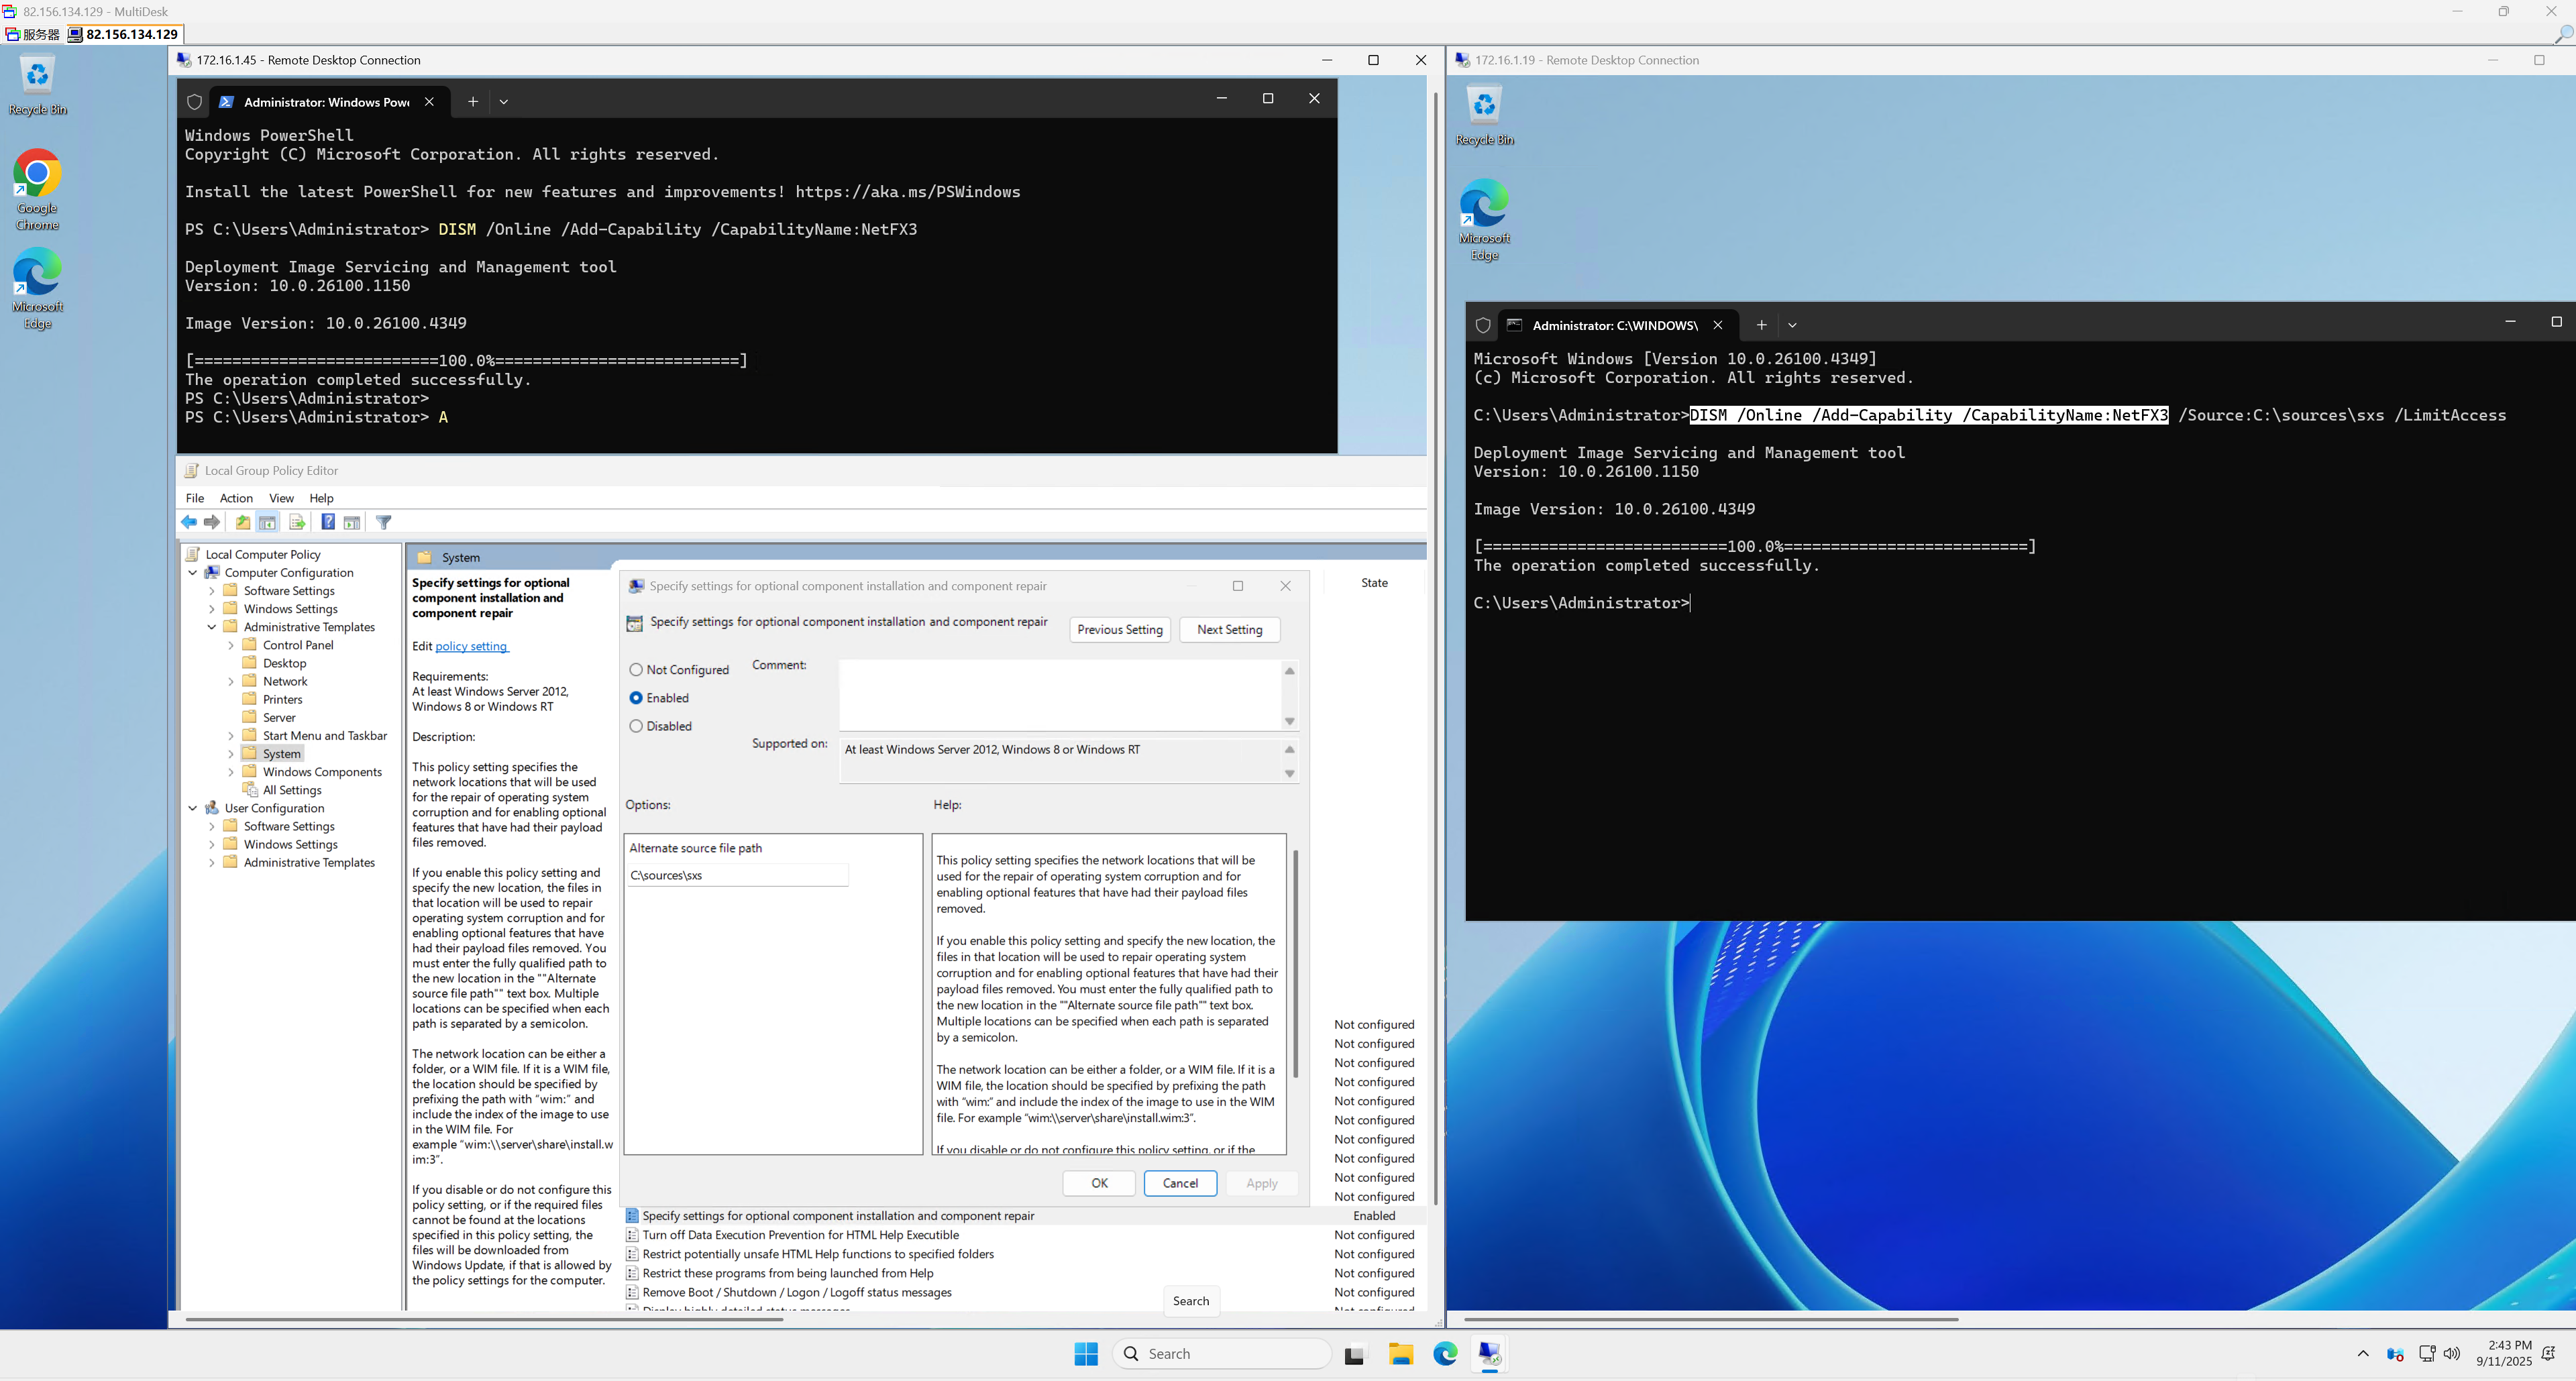
Task: Click network icon in system tray
Action: coord(2427,1353)
